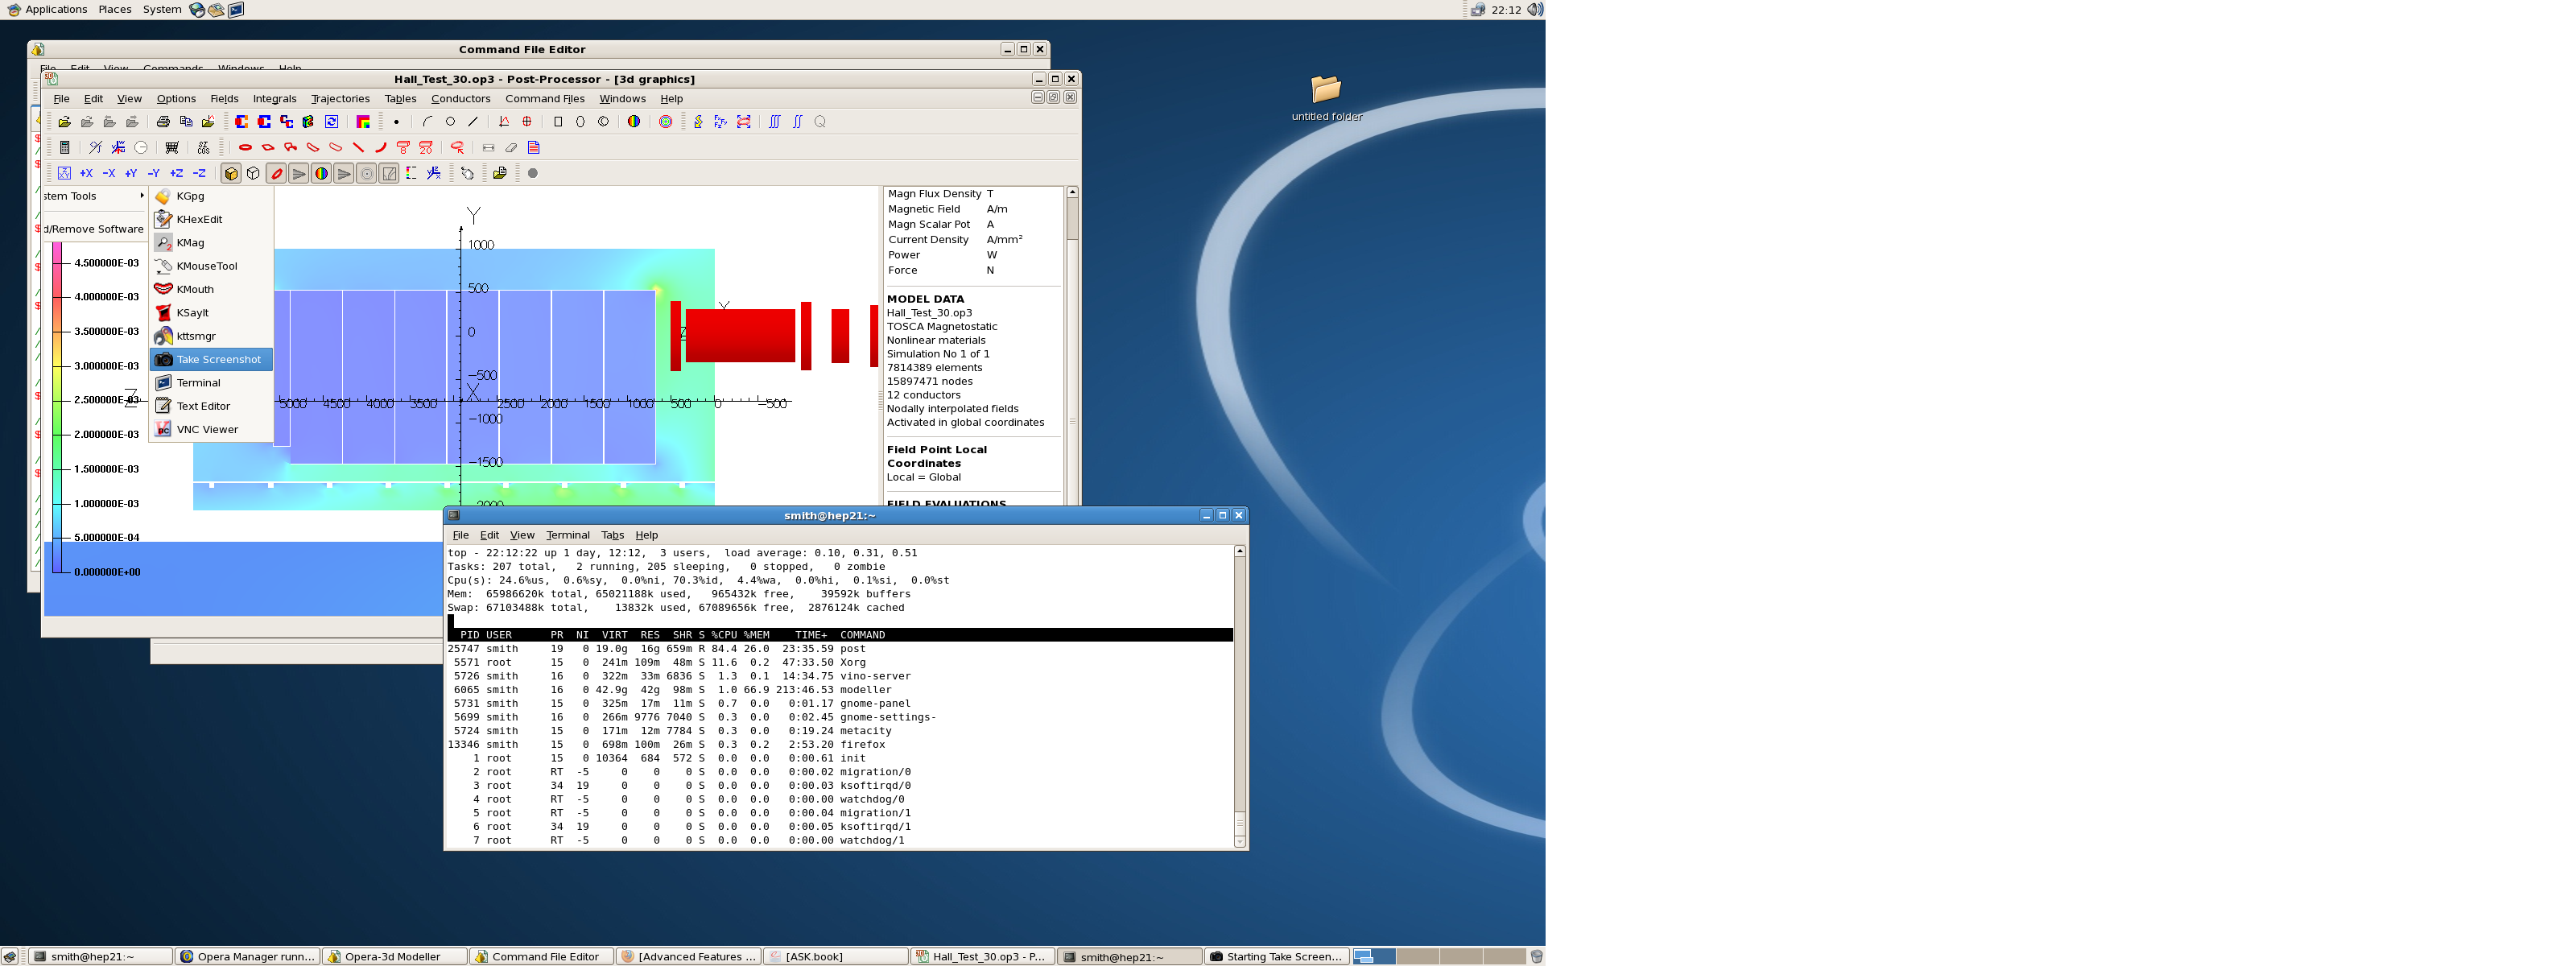This screenshot has height=966, width=2576.
Task: Click the target field contour icon
Action: (666, 122)
